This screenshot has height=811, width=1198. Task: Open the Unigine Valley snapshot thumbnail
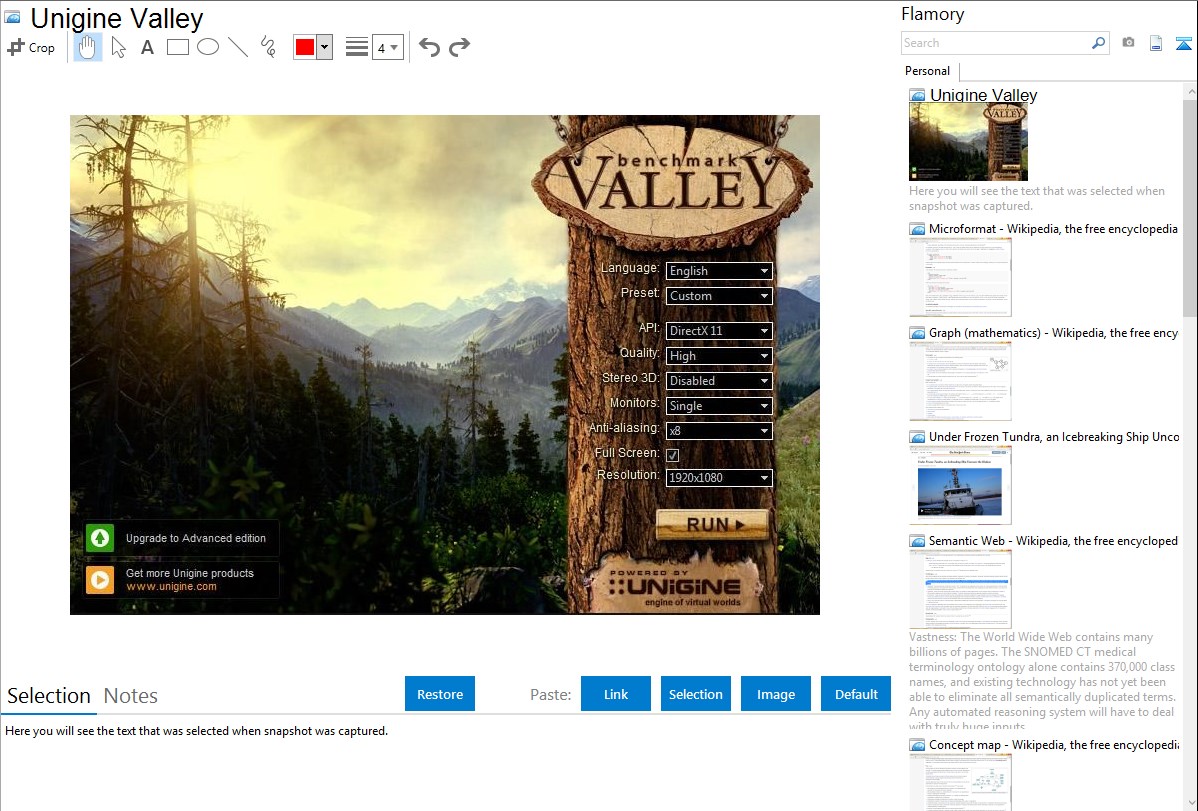pyautogui.click(x=968, y=142)
